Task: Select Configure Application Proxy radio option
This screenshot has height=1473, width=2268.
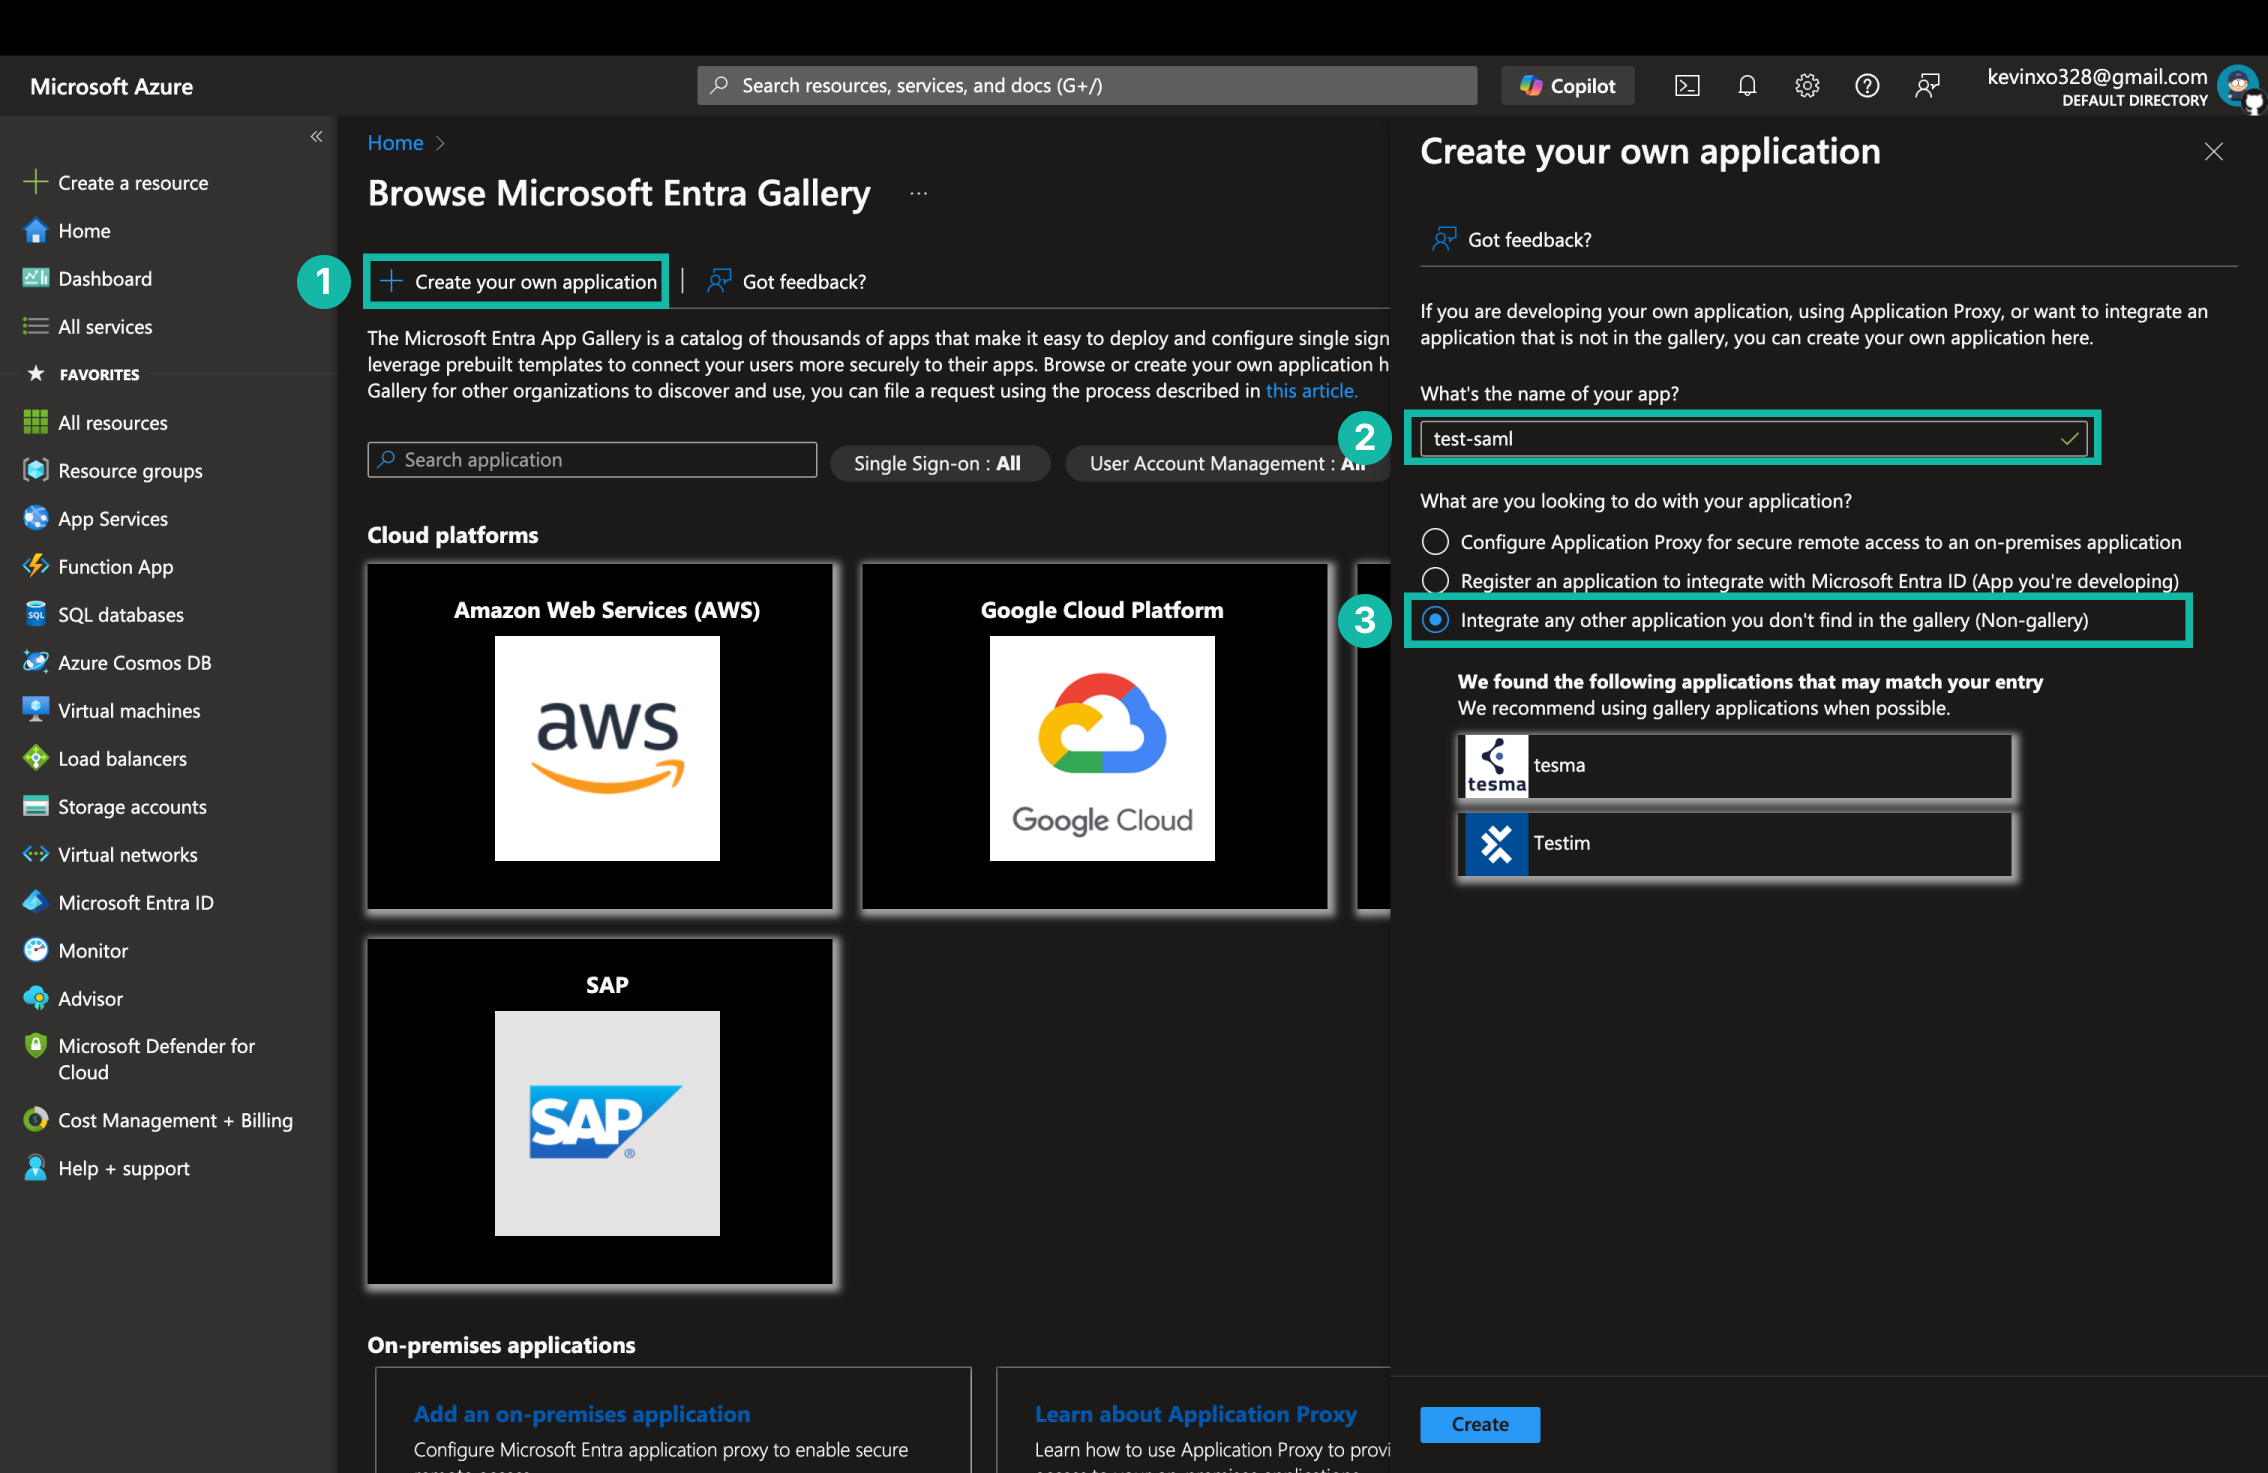Action: [x=1435, y=542]
